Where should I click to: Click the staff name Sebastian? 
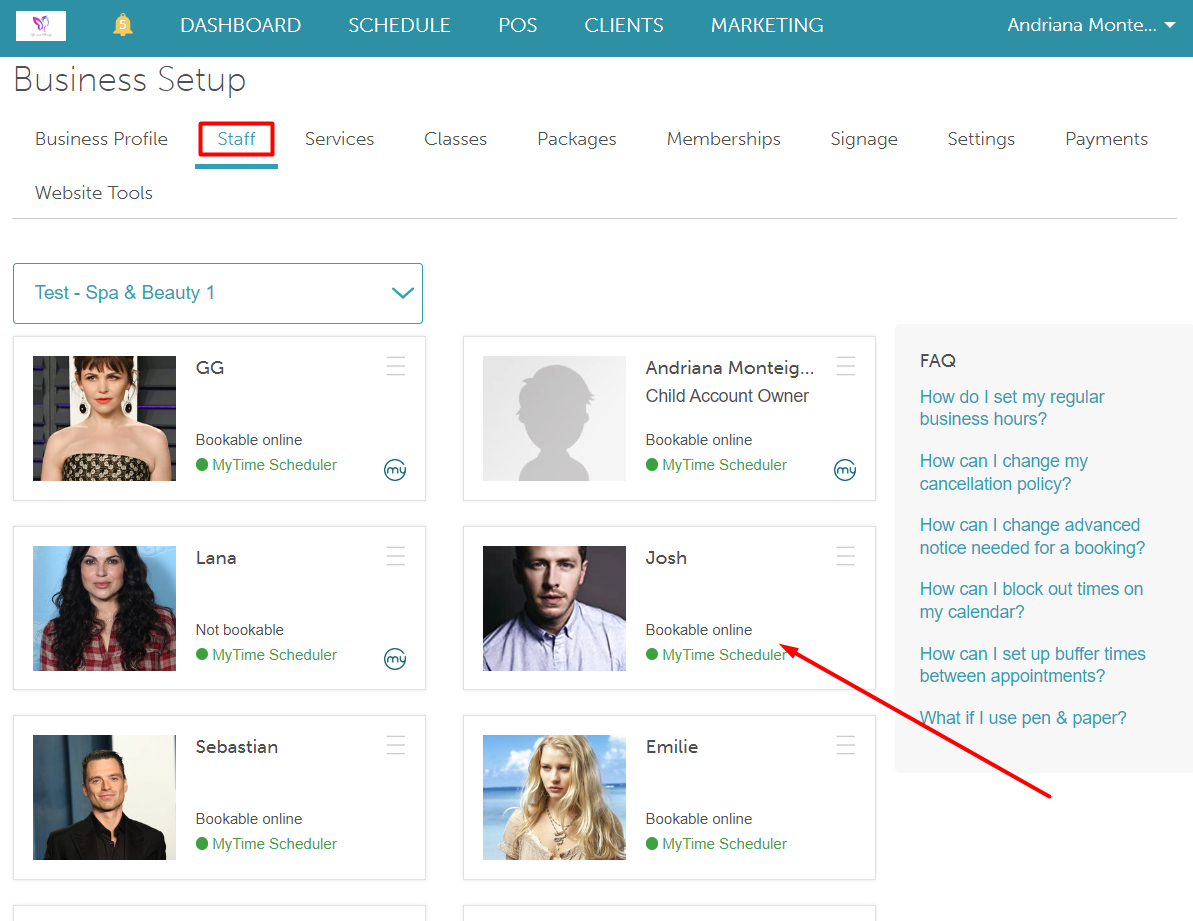point(237,747)
